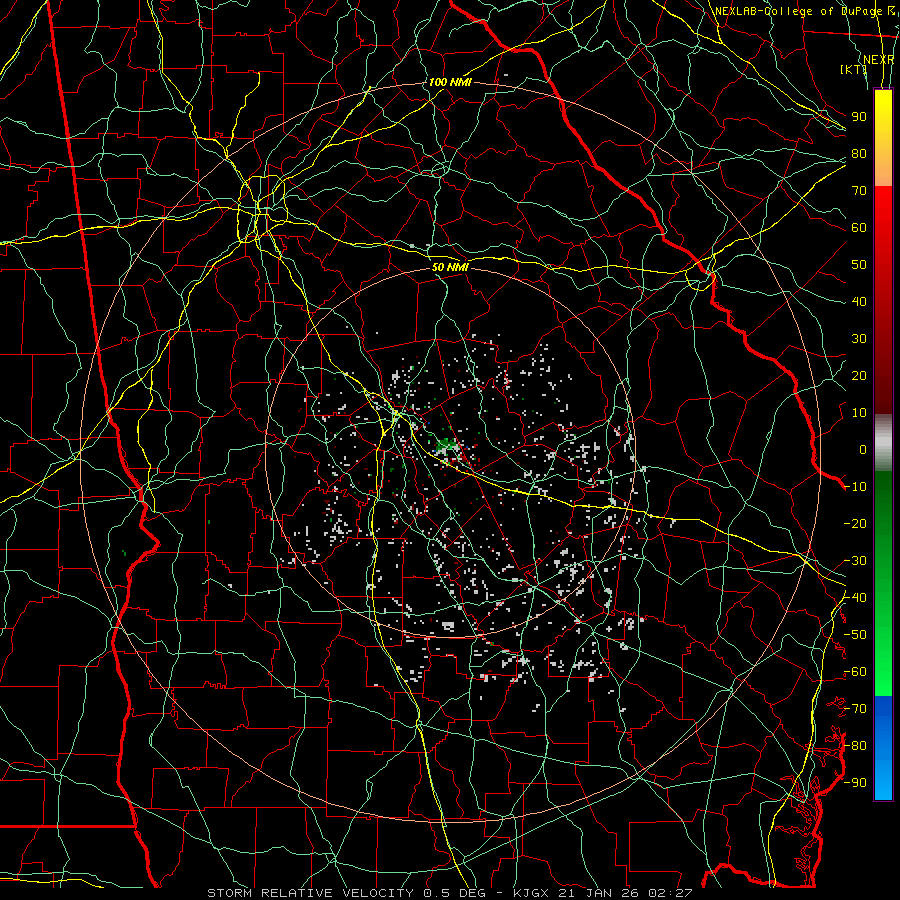The image size is (900, 900).
Task: Click the "0.5 DEG" elevation text
Action: 454,893
